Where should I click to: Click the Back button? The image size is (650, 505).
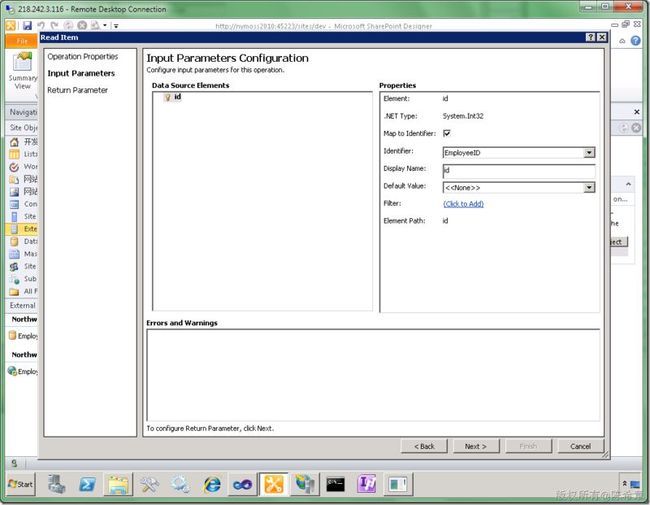(424, 446)
